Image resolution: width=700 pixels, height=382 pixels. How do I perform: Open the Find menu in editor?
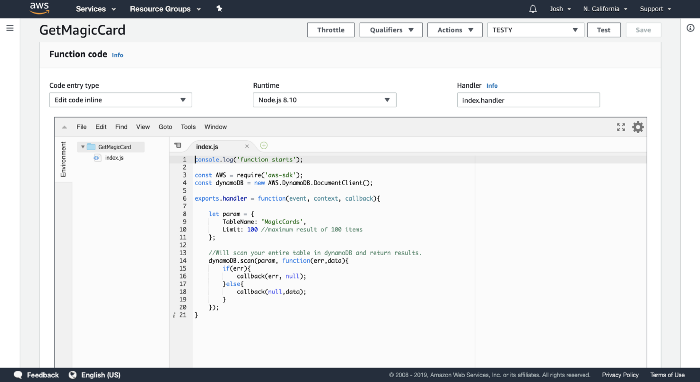click(x=121, y=127)
